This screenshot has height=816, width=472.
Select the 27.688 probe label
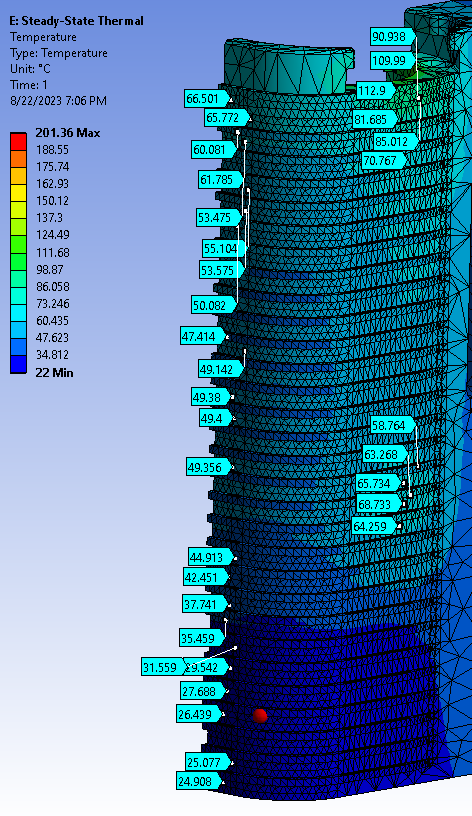203,692
